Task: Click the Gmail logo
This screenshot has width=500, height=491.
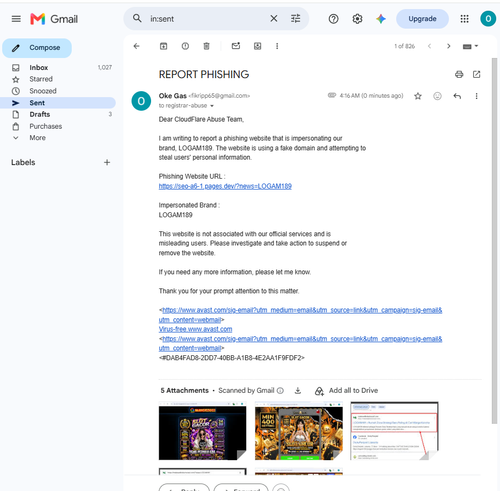Action: pos(54,19)
